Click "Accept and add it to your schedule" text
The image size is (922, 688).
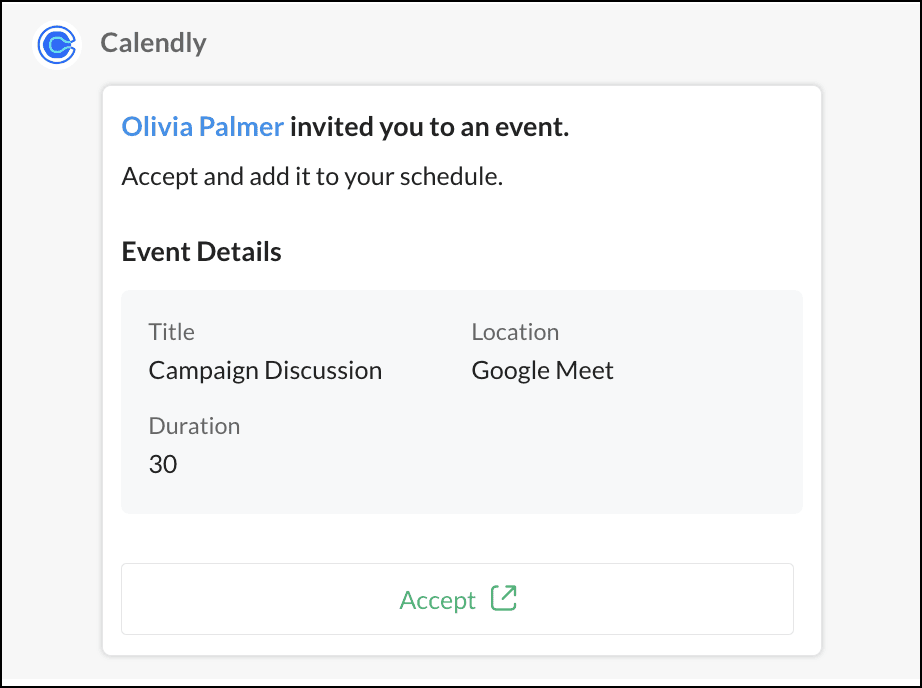point(311,177)
